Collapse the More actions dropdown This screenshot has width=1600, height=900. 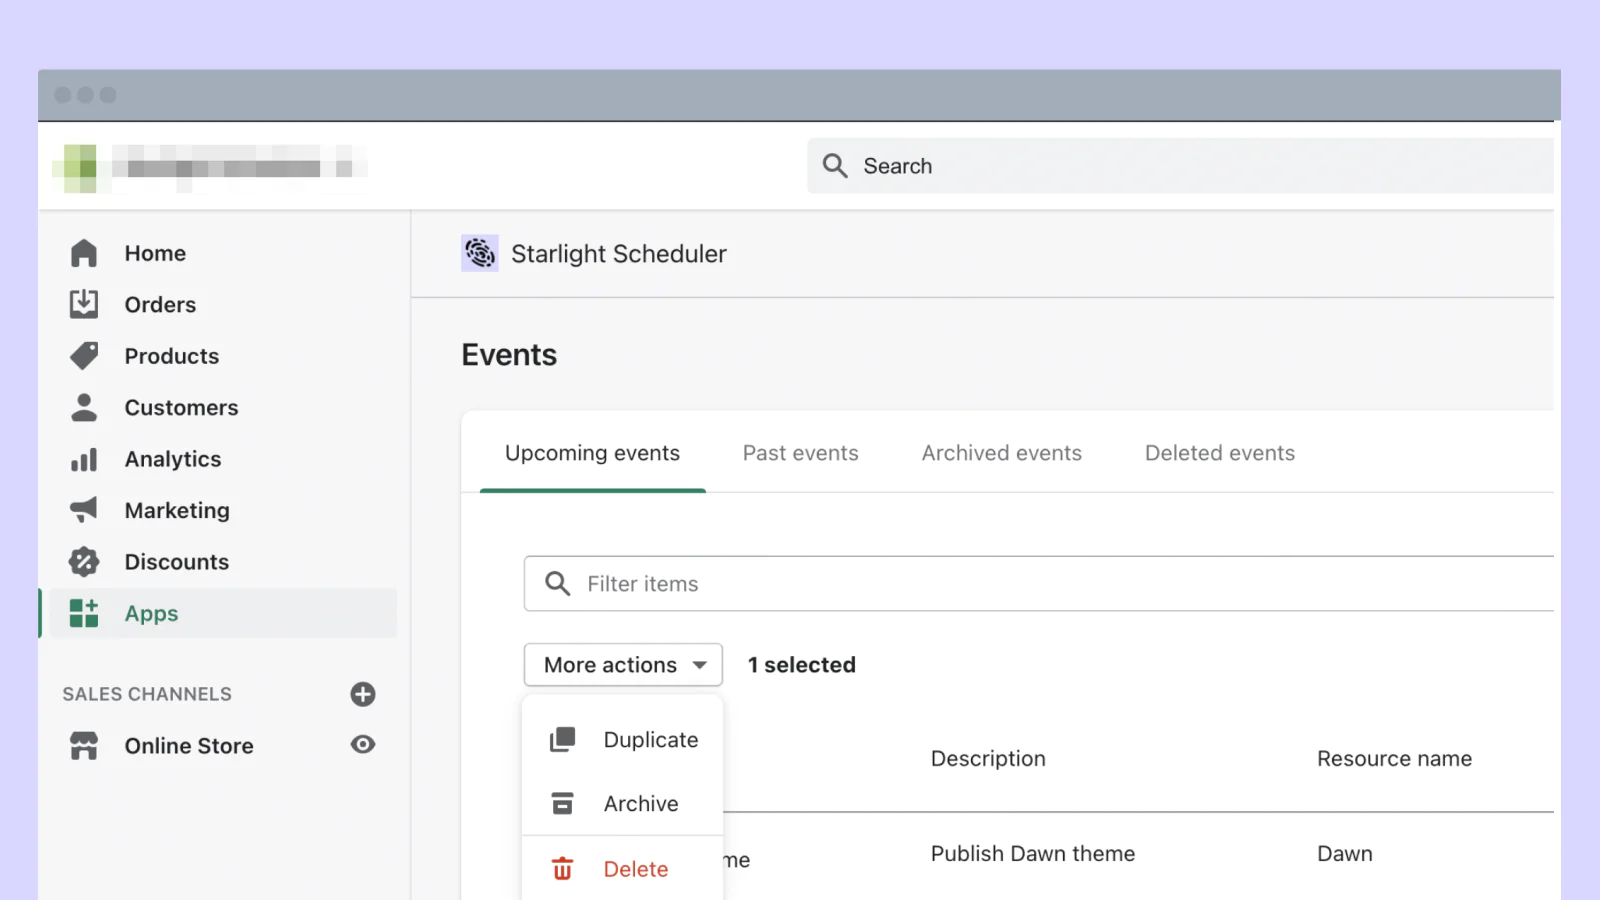tap(622, 665)
